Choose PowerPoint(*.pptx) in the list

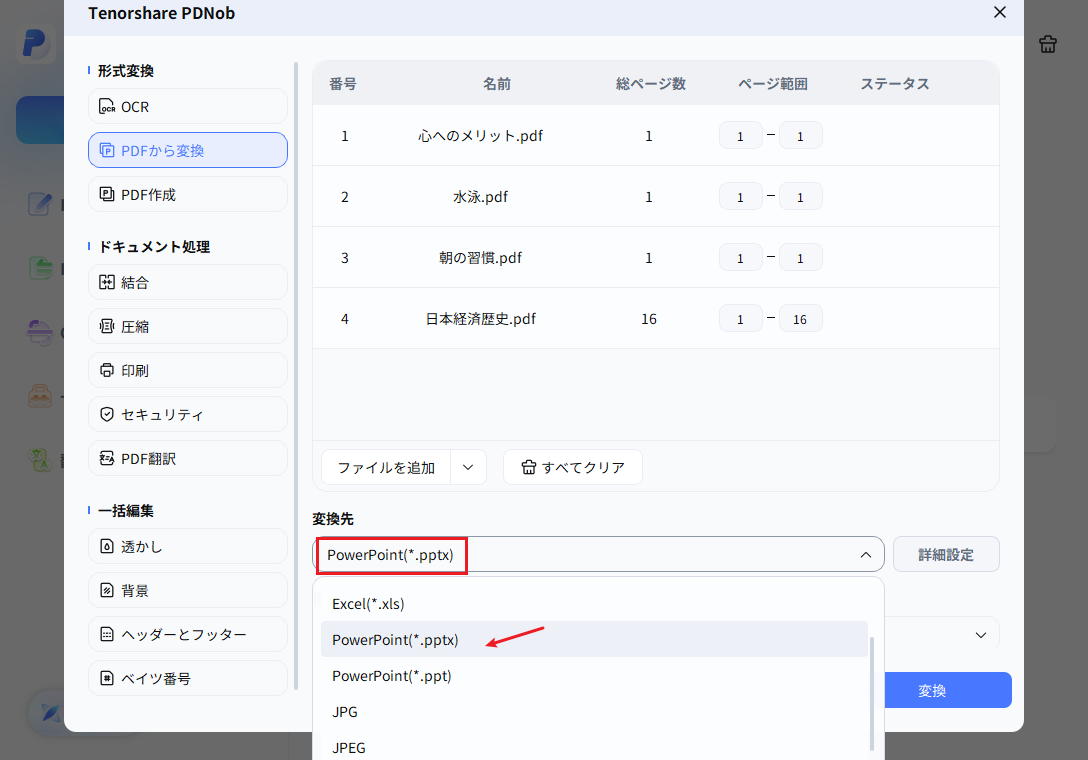click(x=594, y=639)
